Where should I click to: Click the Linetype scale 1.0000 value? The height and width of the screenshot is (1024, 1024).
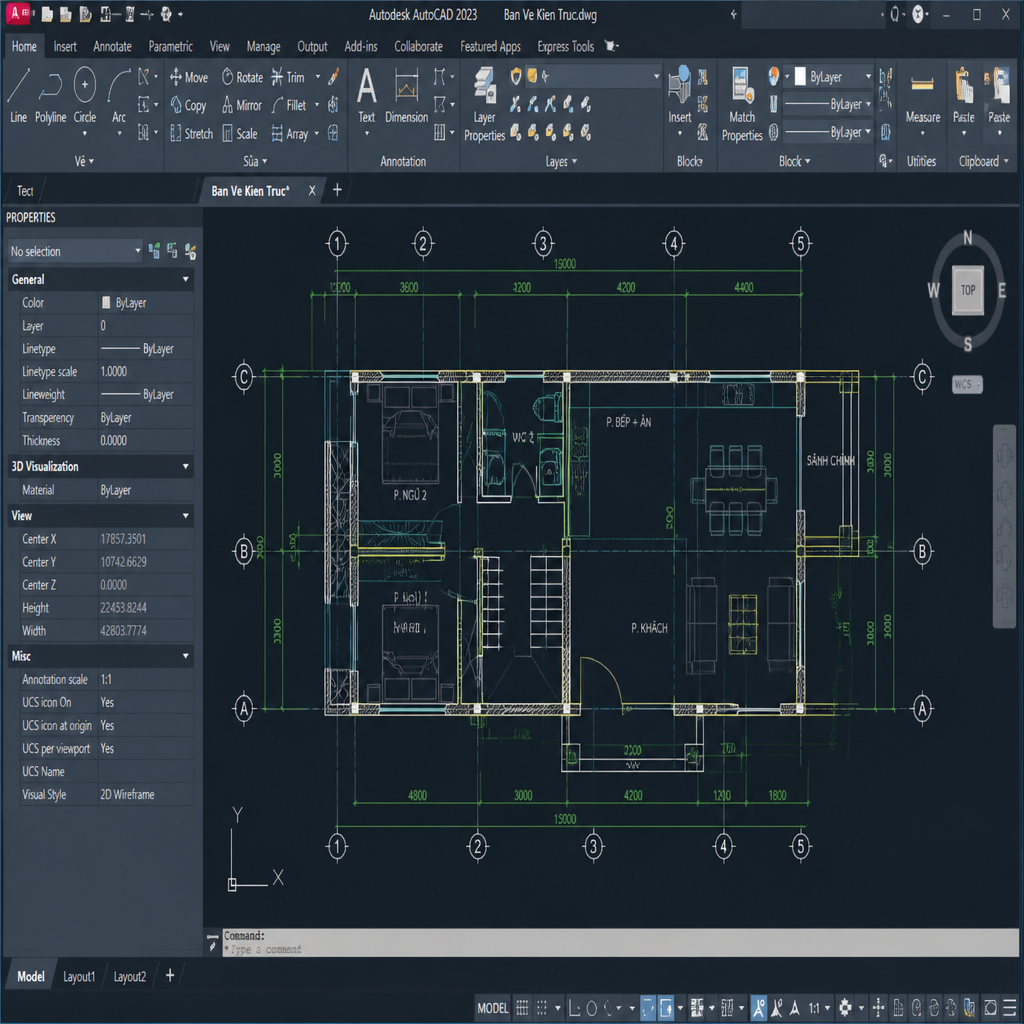[x=146, y=372]
